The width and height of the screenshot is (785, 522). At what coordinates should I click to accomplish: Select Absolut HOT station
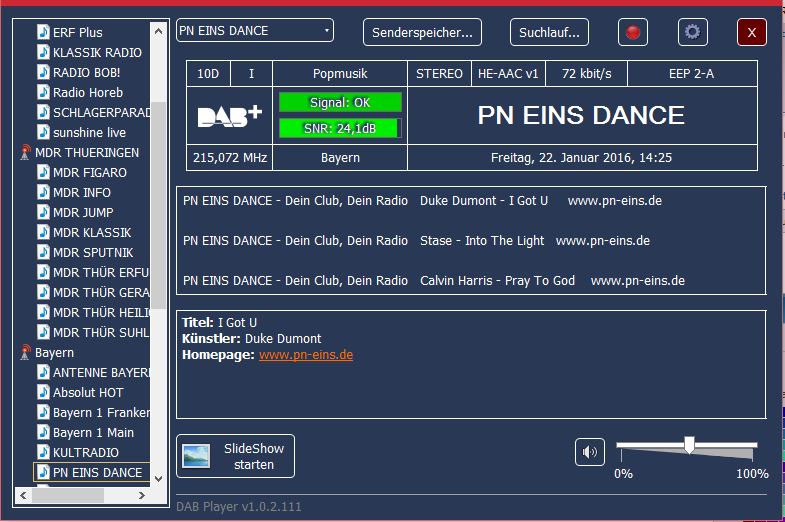click(x=88, y=393)
